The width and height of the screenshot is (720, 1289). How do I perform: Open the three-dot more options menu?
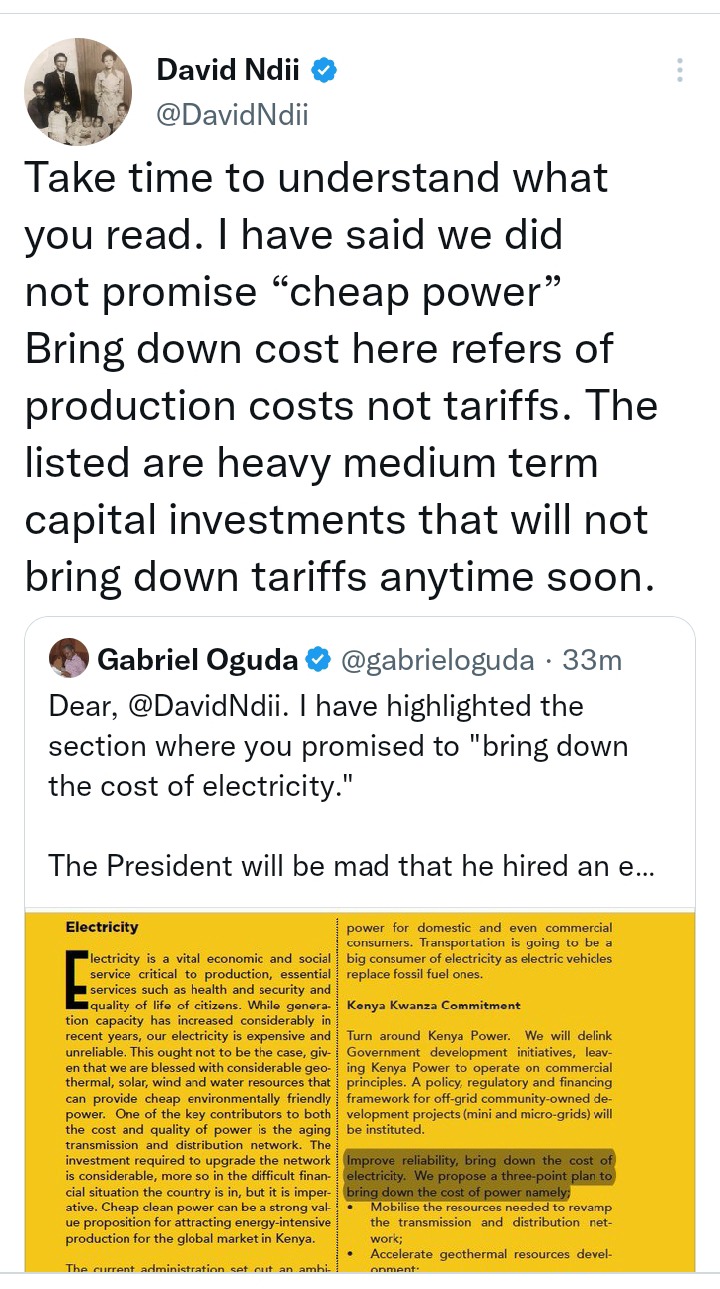pos(679,70)
